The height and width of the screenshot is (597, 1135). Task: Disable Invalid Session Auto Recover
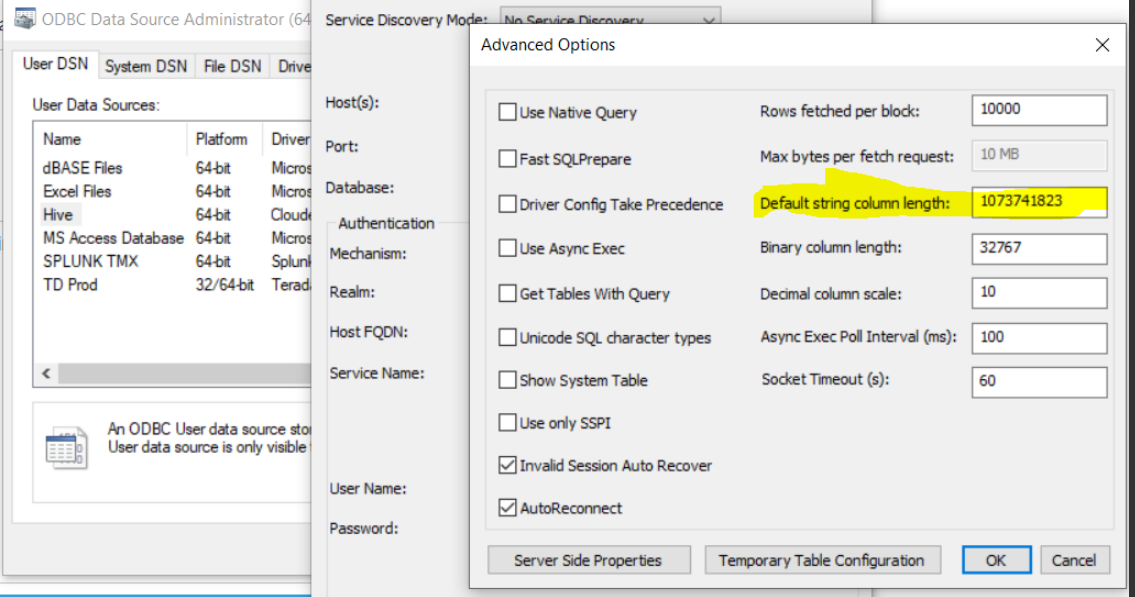click(508, 465)
